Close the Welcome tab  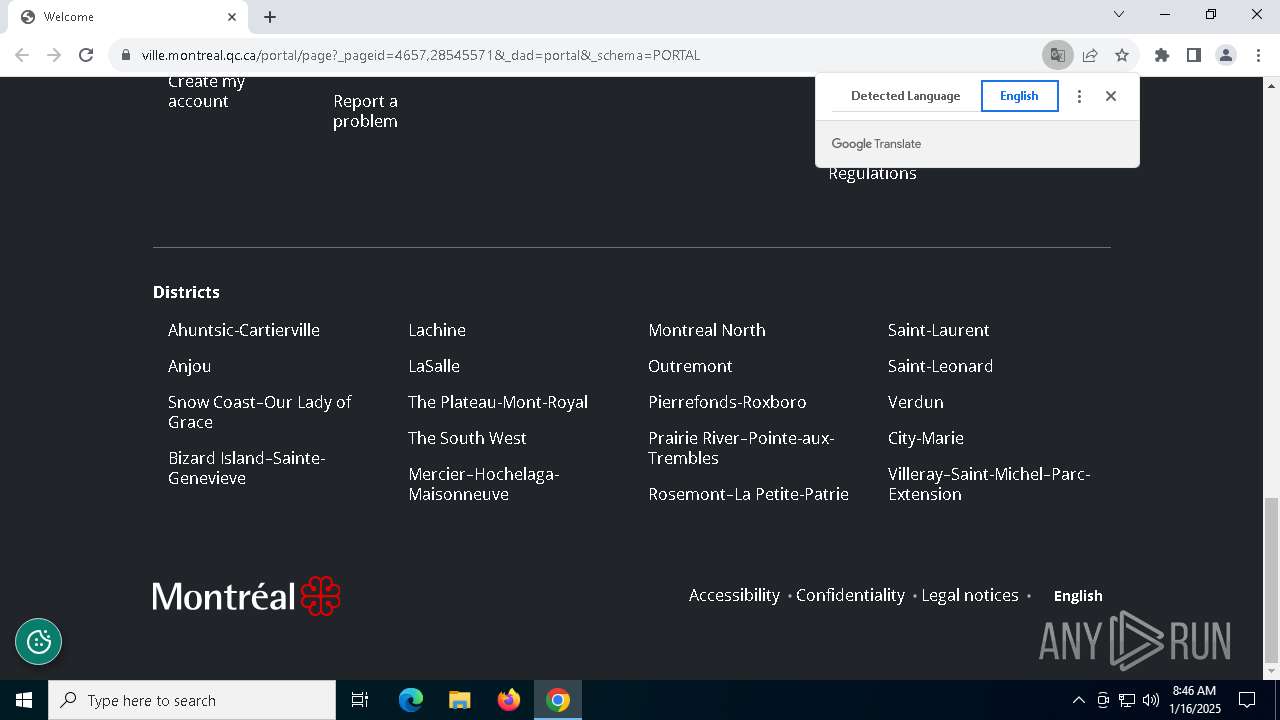[x=232, y=17]
